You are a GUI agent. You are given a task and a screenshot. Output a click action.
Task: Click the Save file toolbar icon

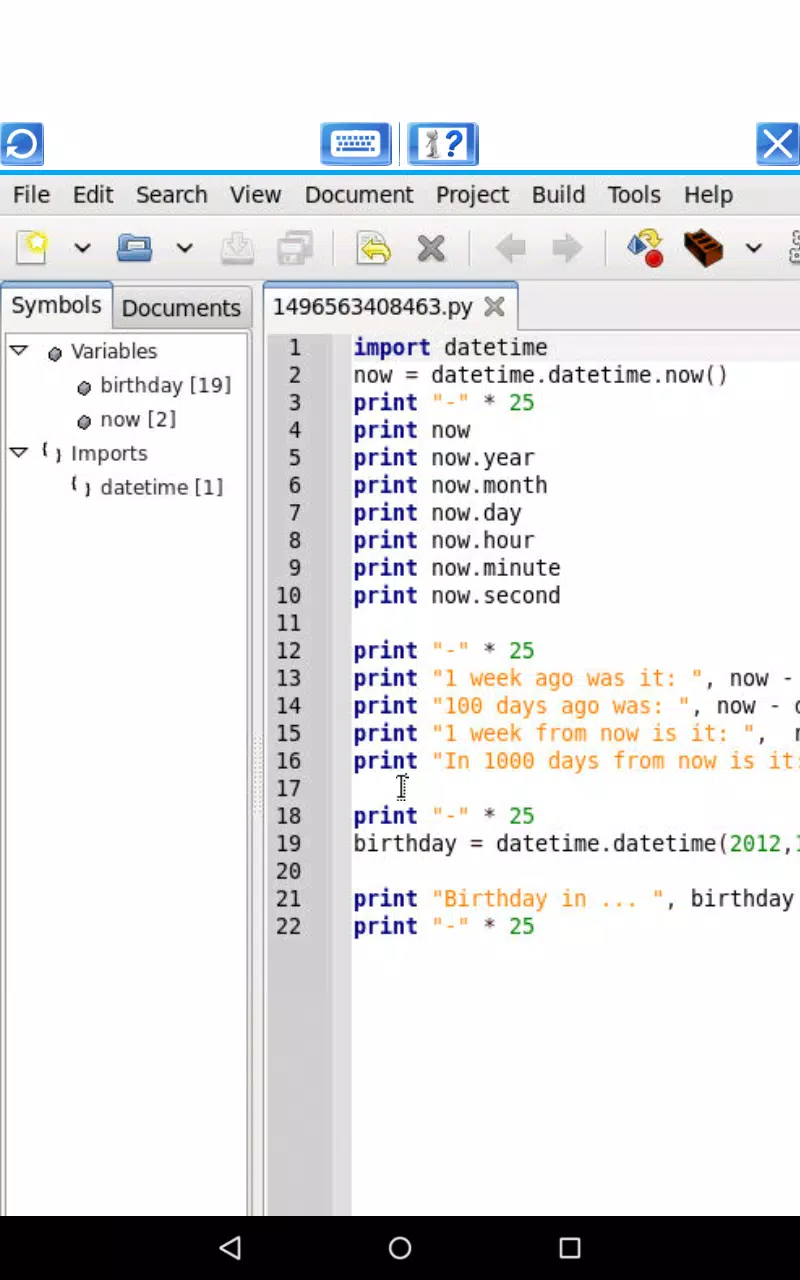pos(237,247)
